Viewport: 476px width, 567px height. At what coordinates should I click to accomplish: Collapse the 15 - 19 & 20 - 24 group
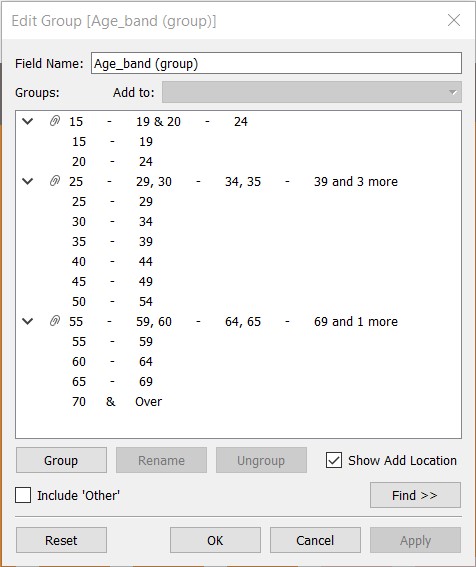click(27, 121)
